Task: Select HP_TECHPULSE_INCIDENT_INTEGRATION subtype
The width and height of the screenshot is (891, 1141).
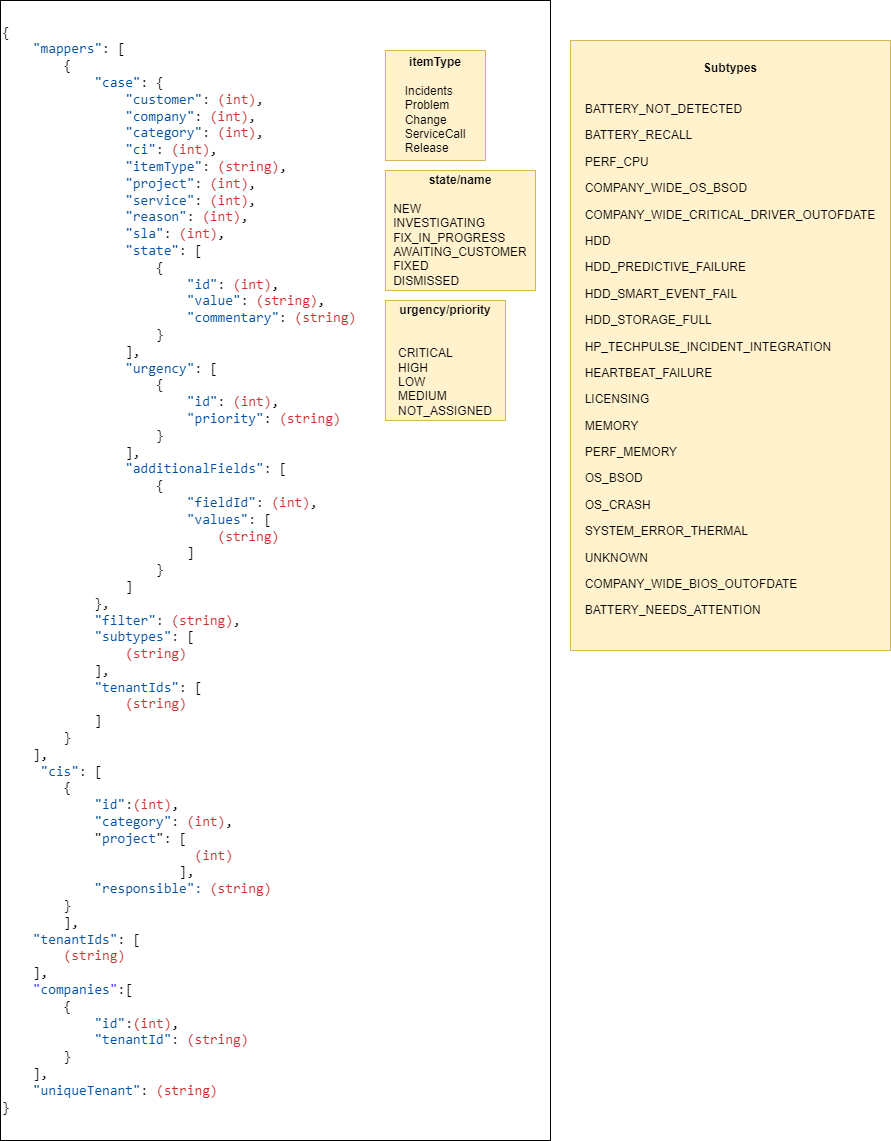Action: (708, 347)
